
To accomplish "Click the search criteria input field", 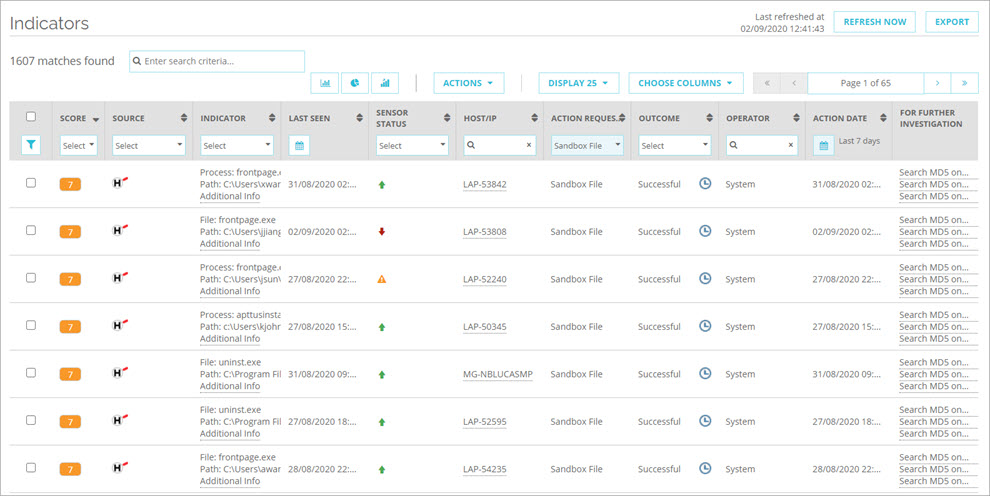I will tap(217, 61).
